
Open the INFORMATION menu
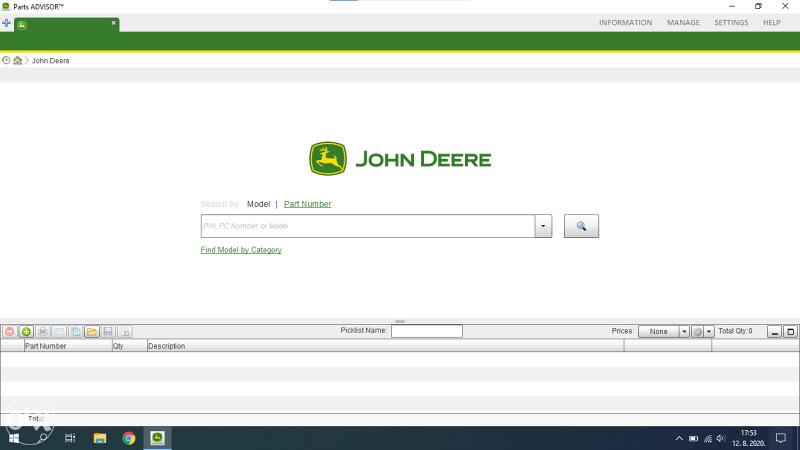[625, 22]
